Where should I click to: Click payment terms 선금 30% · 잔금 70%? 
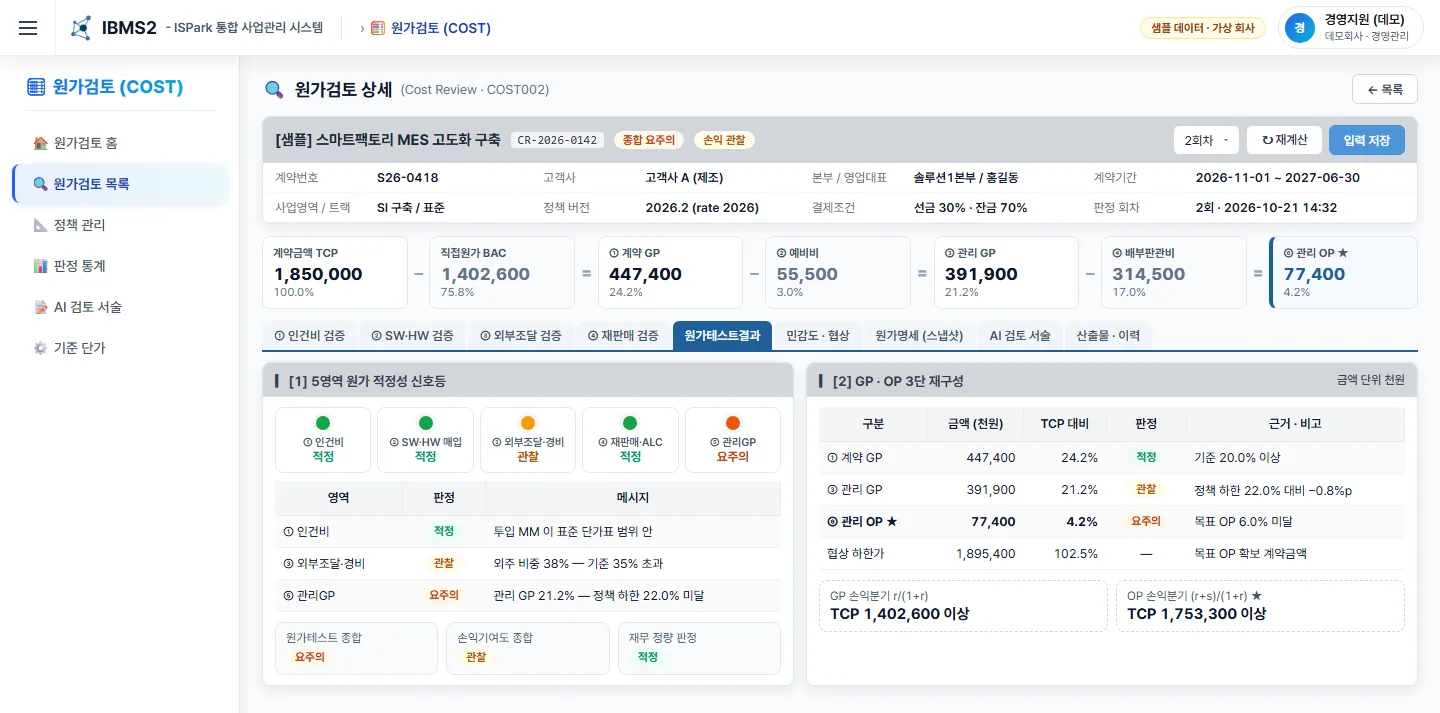click(x=970, y=208)
